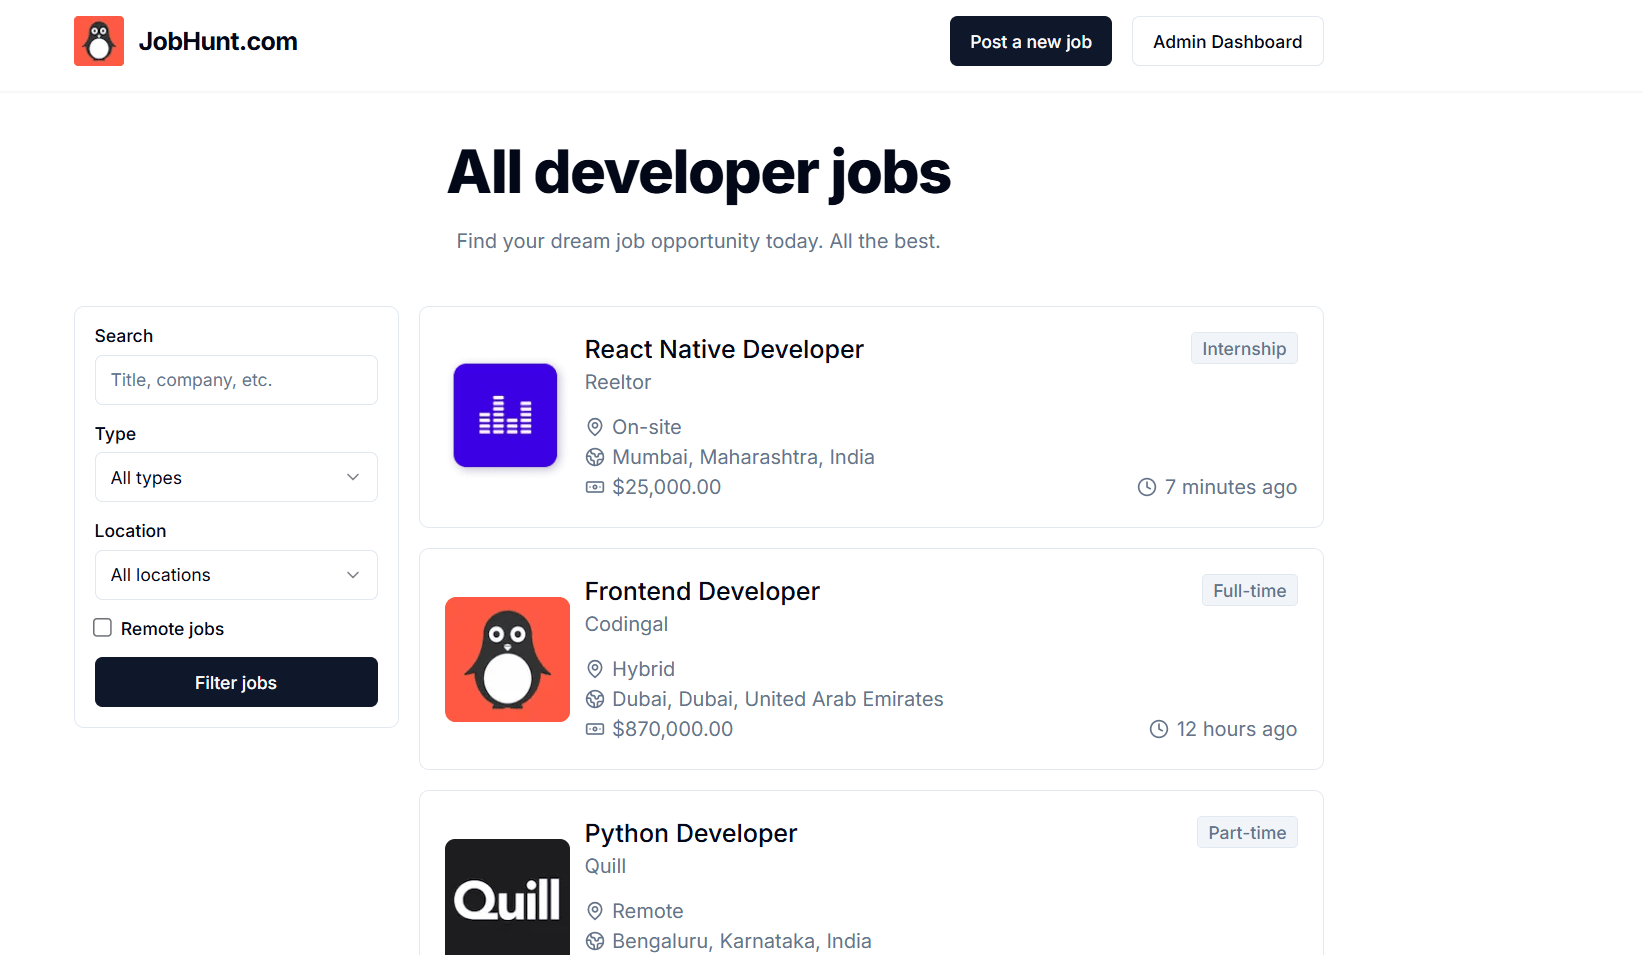Click the banknote icon beside $870,000.00
This screenshot has width=1643, height=955.
click(x=595, y=729)
